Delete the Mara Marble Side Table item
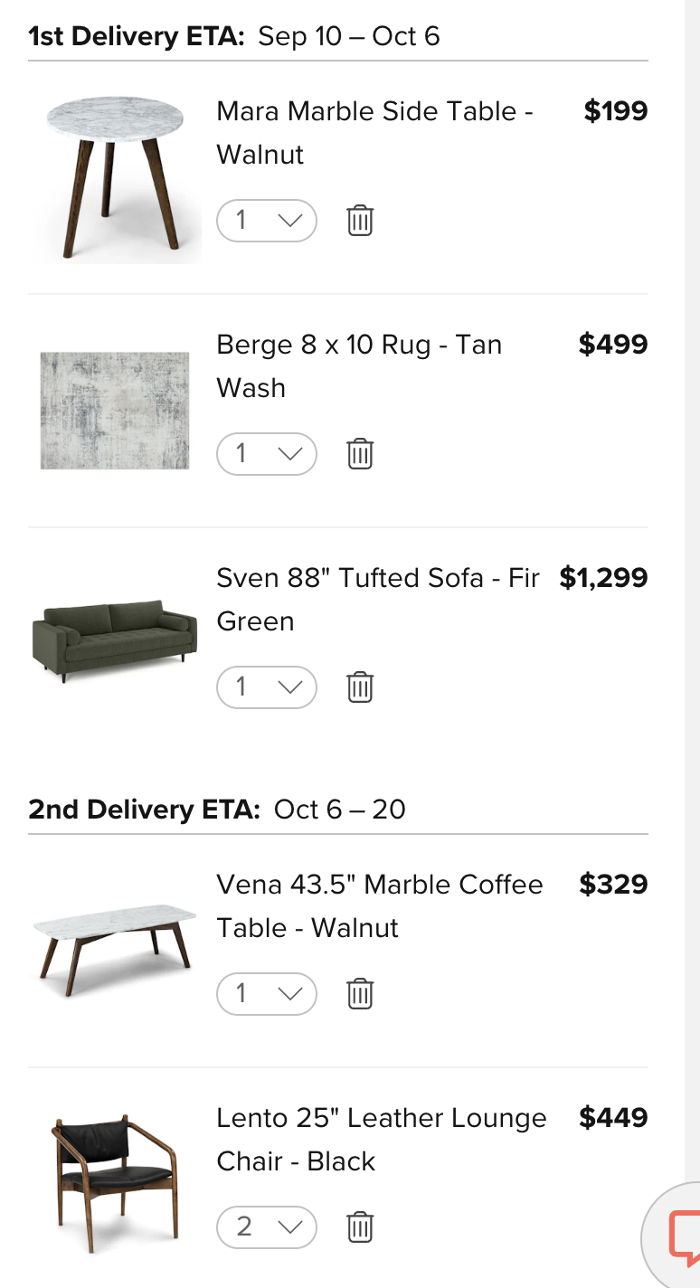This screenshot has height=1288, width=700. coord(360,220)
